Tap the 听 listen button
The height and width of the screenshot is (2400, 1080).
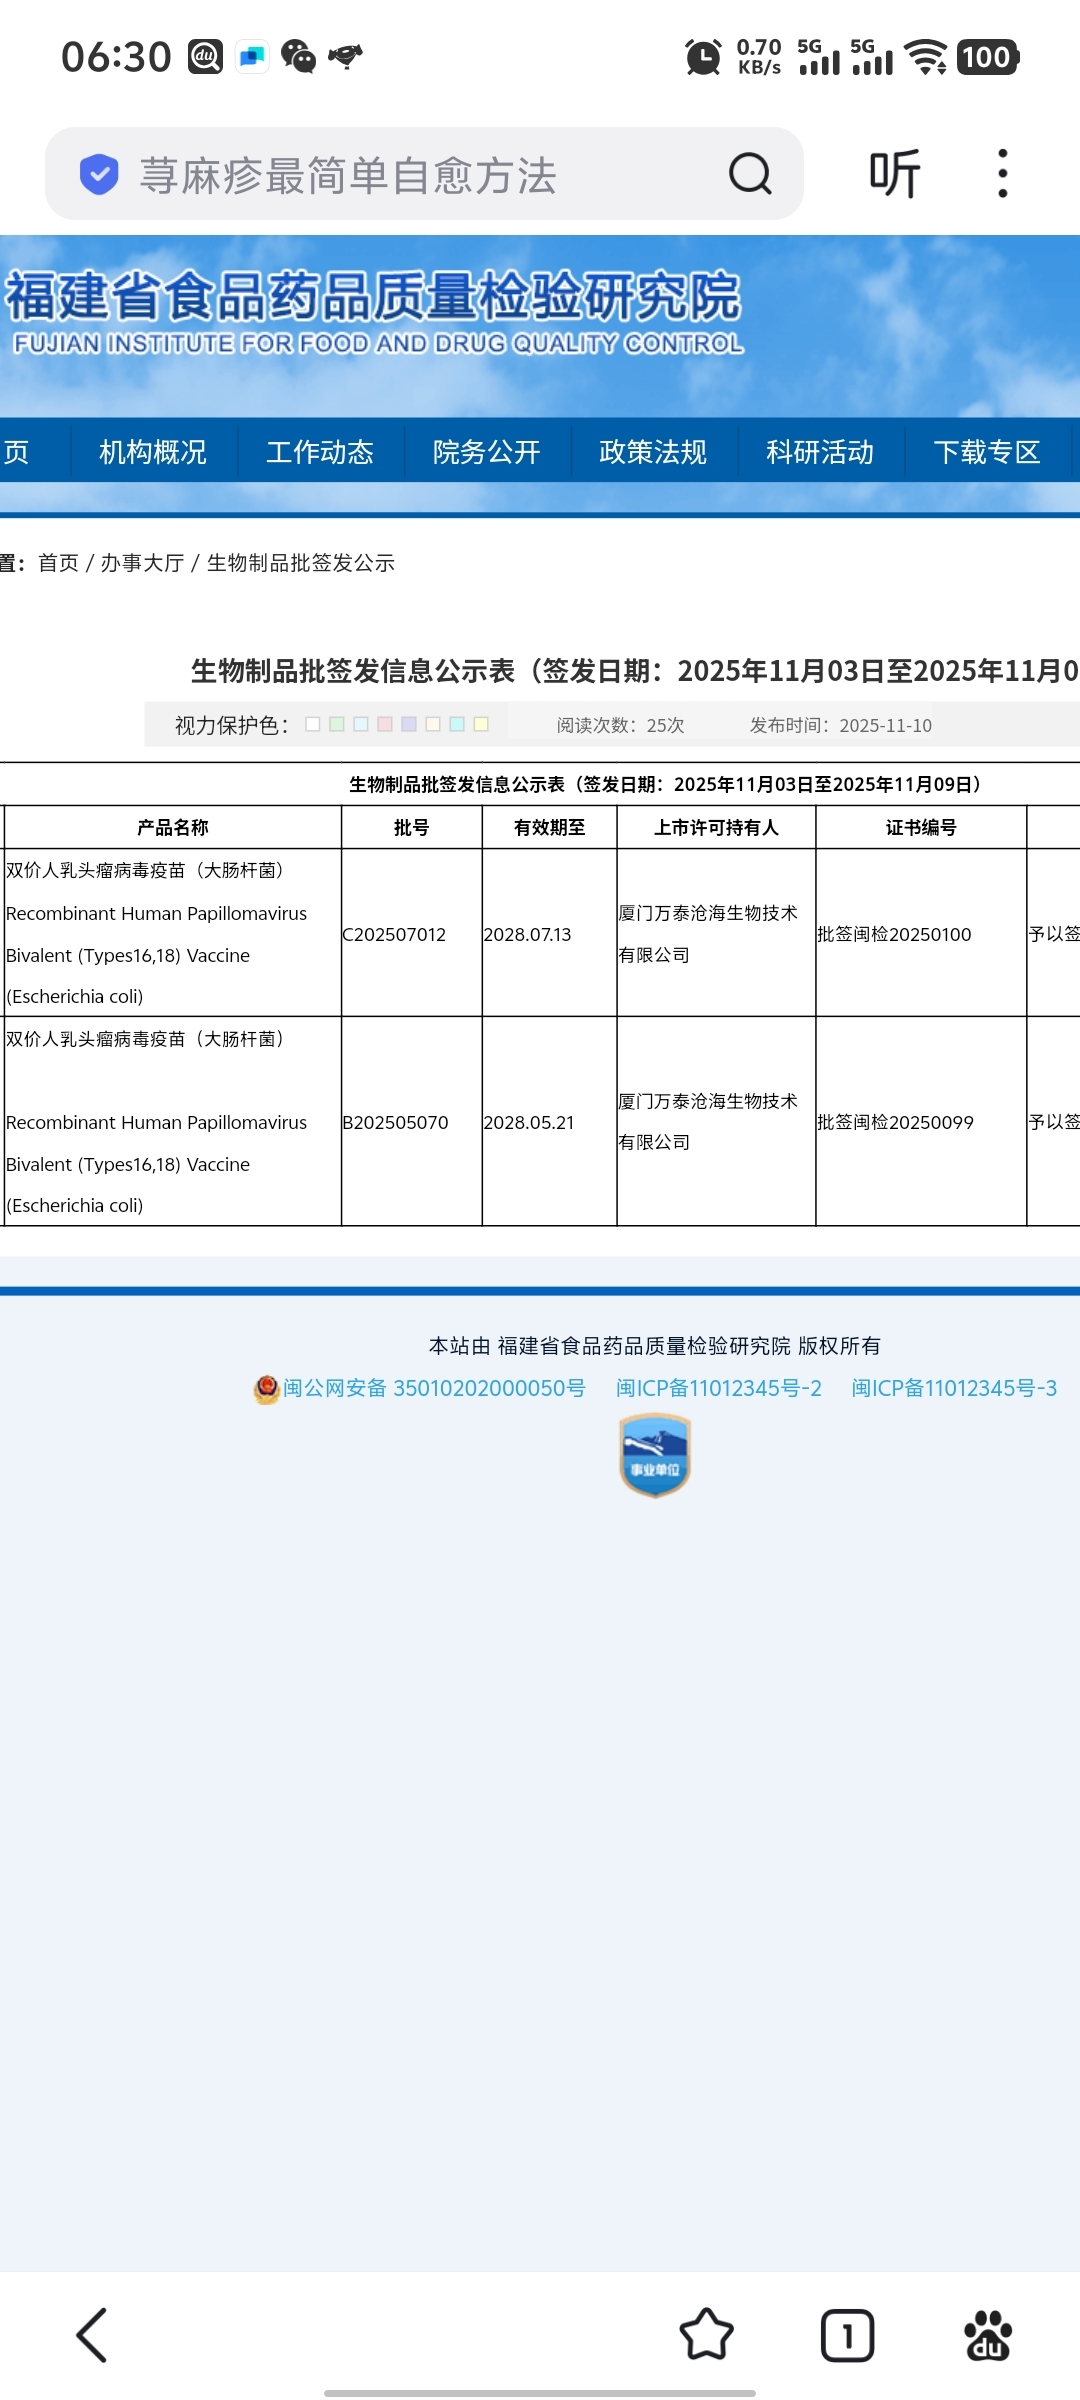[894, 174]
